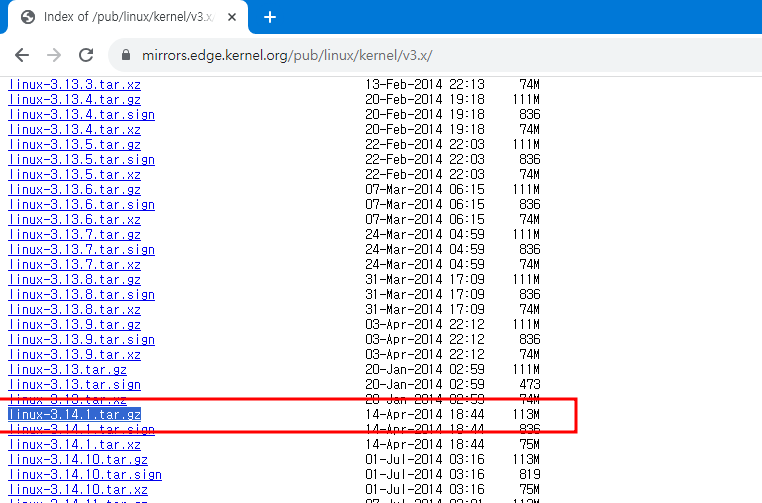Click the 113M size of linux-3.14.1.tar.gz
Viewport: 762px width, 503px height.
[x=526, y=415]
